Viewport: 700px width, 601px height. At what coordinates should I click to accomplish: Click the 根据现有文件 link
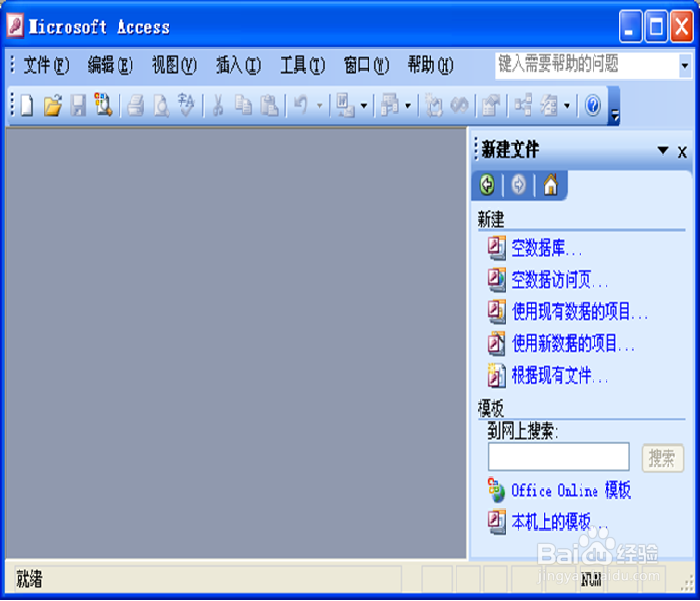coord(559,376)
